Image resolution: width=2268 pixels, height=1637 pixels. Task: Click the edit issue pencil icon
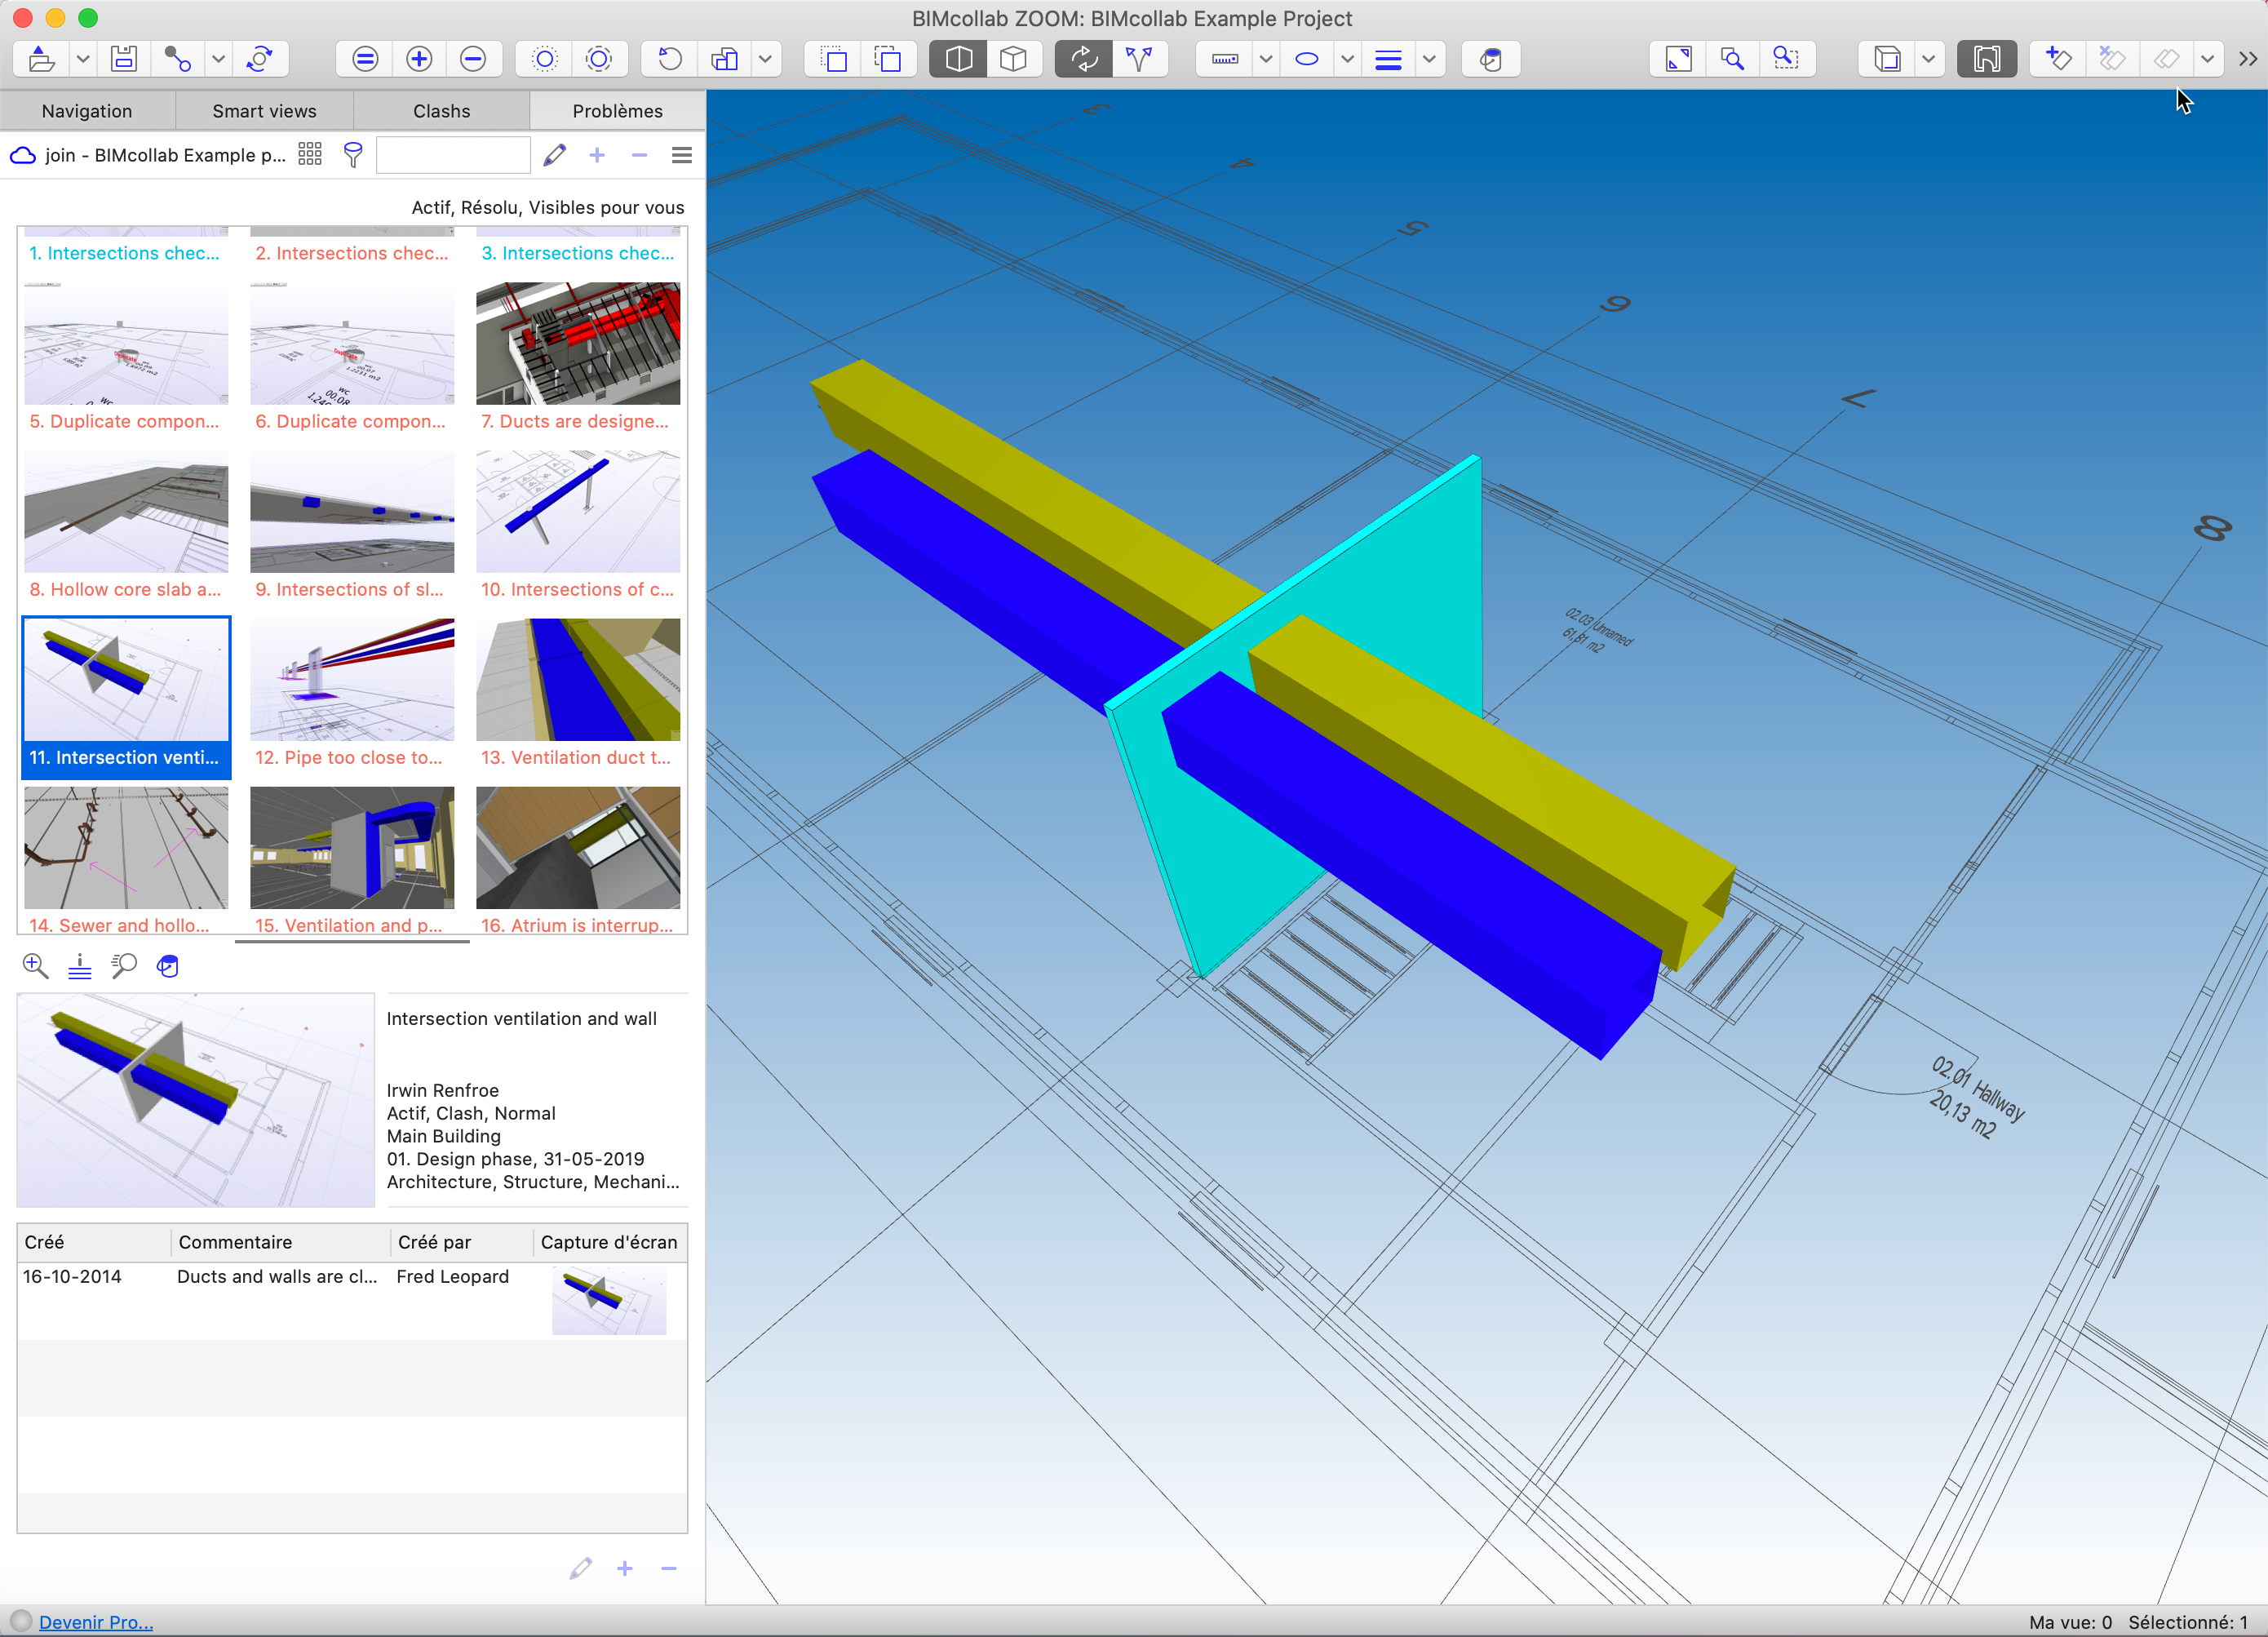555,154
